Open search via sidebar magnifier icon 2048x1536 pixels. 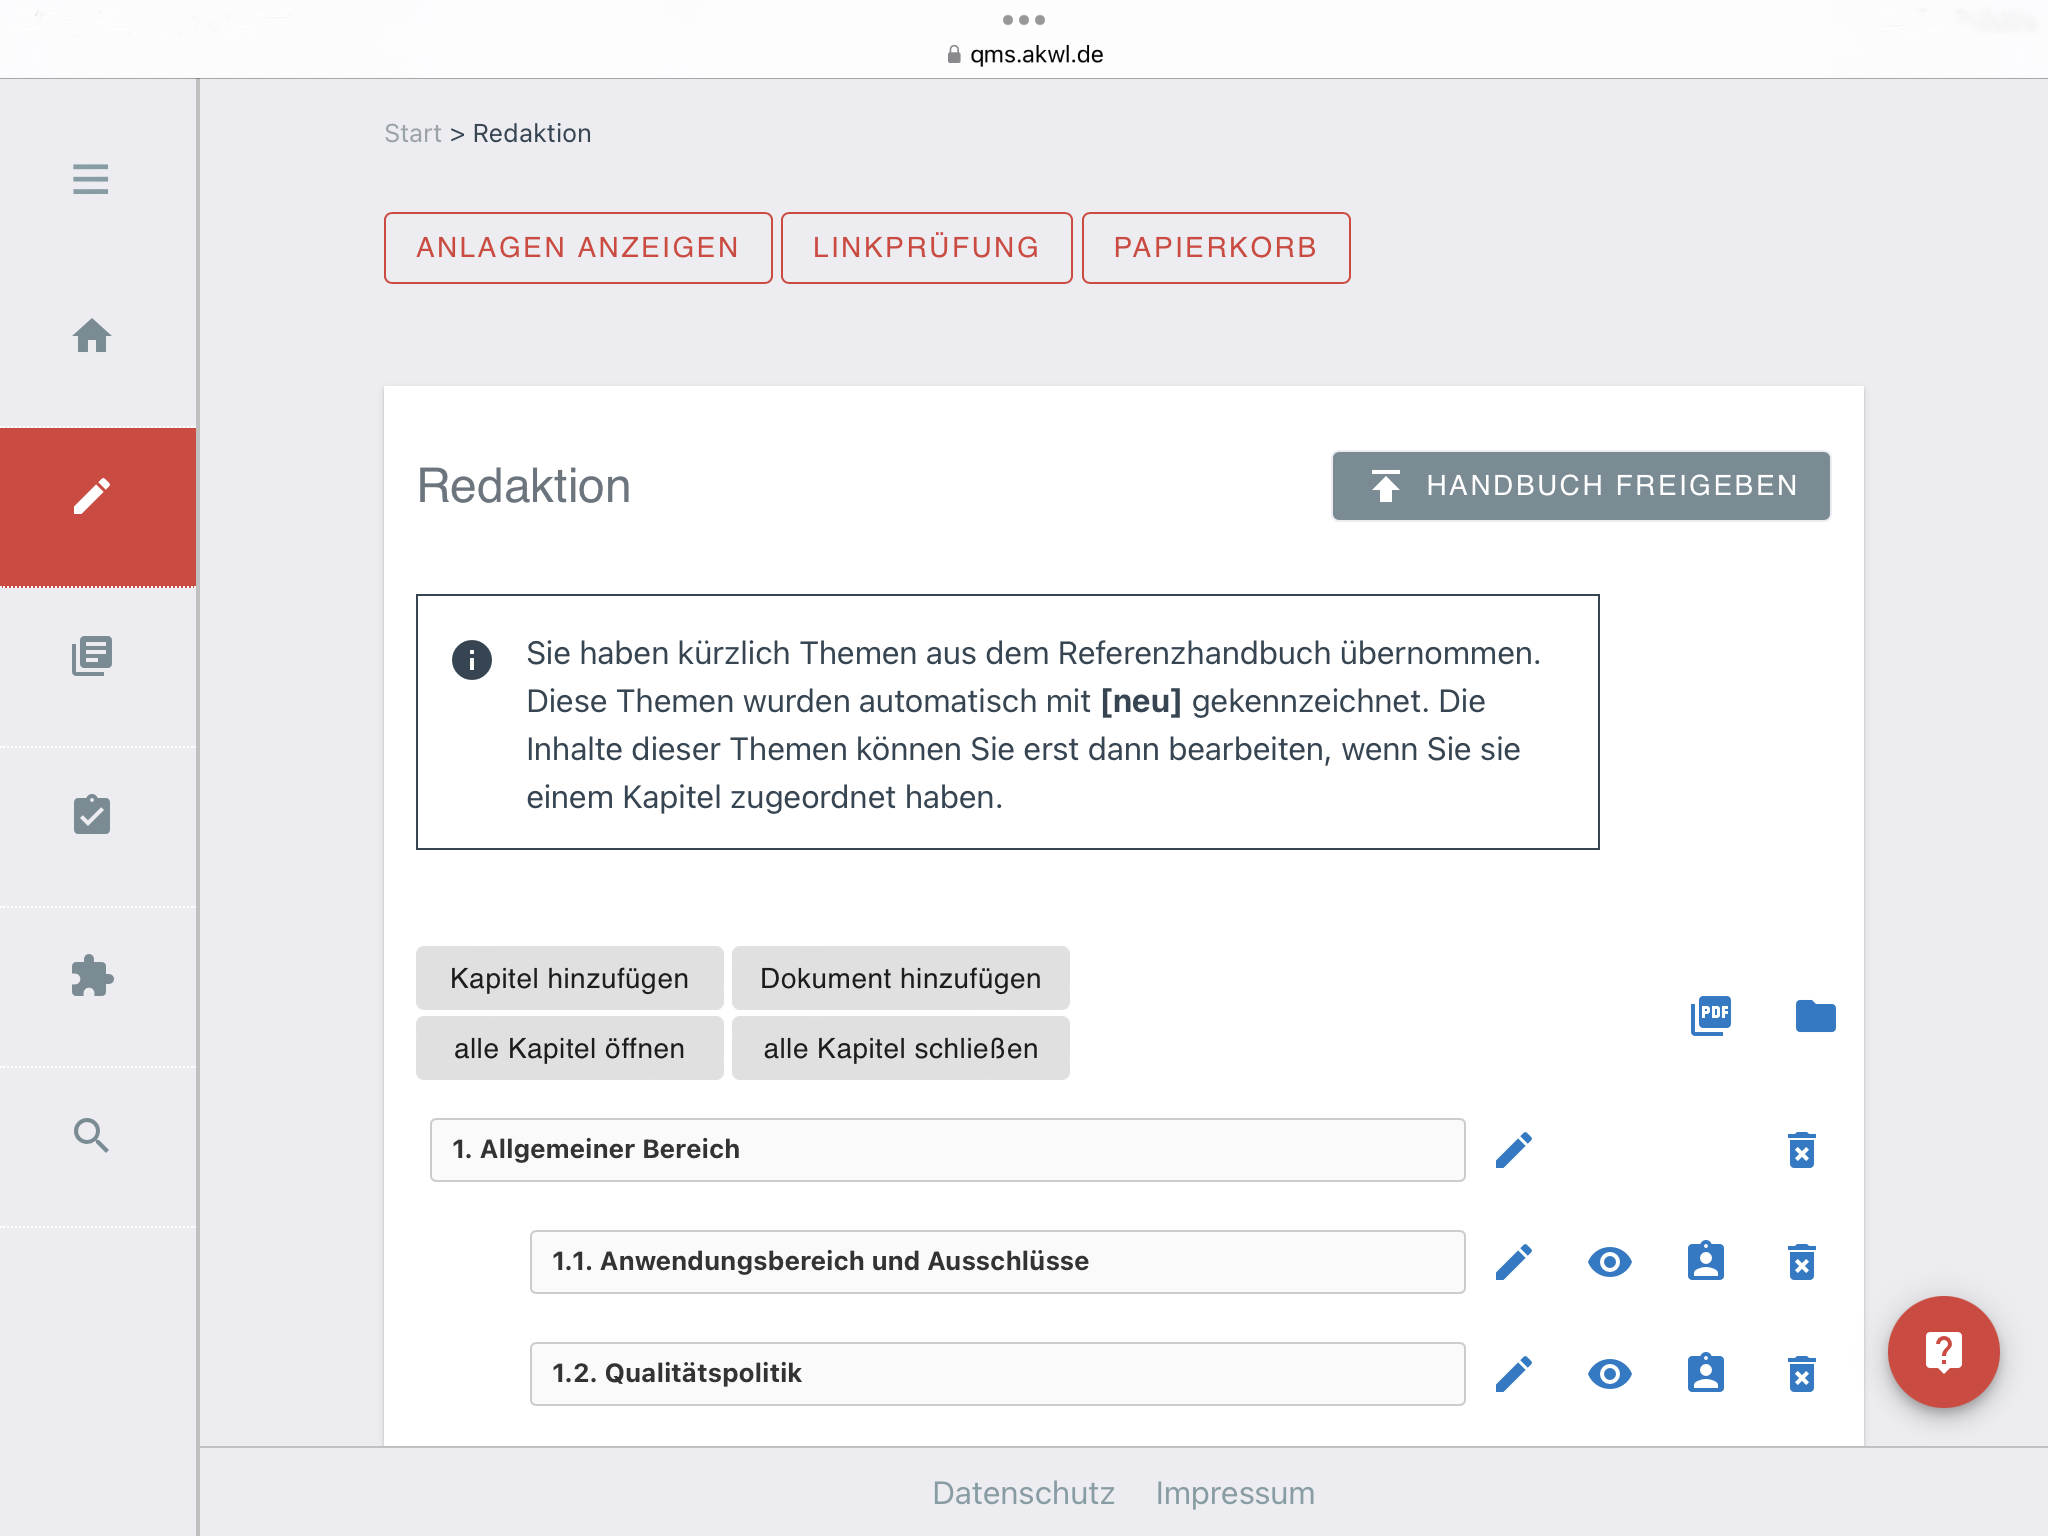pos(91,1135)
